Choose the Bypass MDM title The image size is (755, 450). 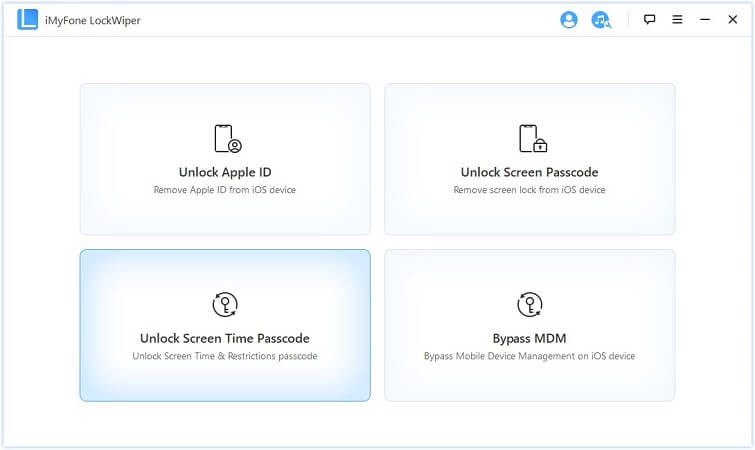tap(529, 338)
